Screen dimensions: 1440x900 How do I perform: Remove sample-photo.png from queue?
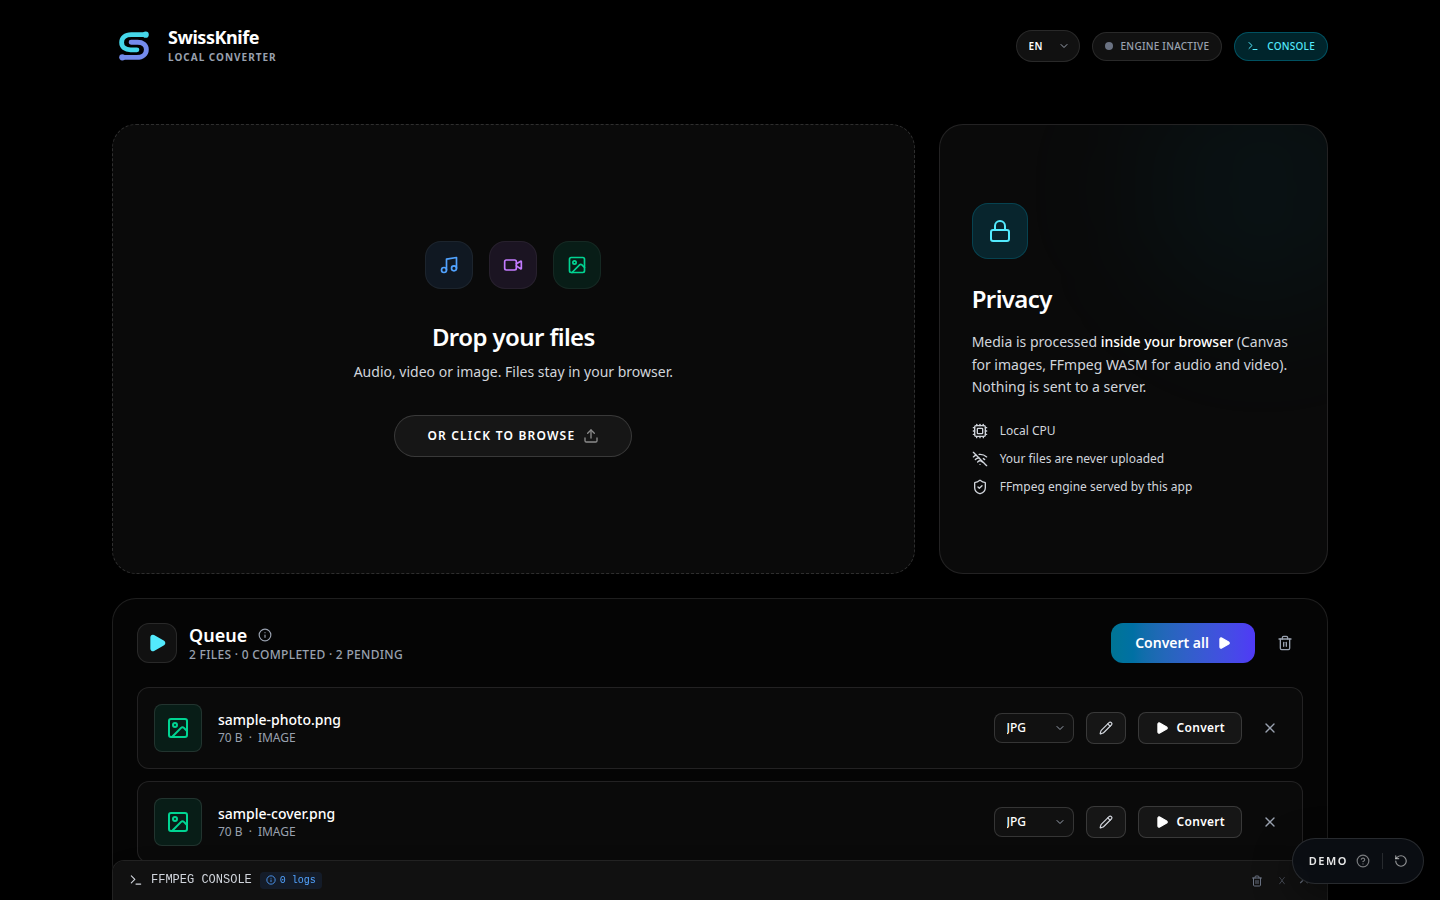[x=1270, y=728]
